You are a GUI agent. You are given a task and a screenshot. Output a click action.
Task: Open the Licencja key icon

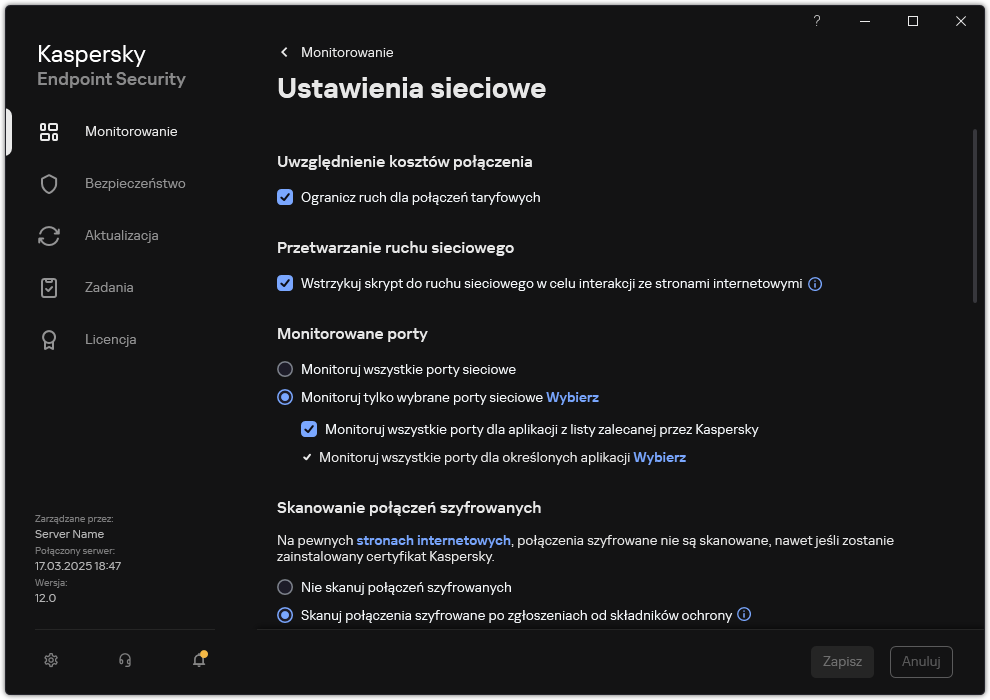pos(49,339)
